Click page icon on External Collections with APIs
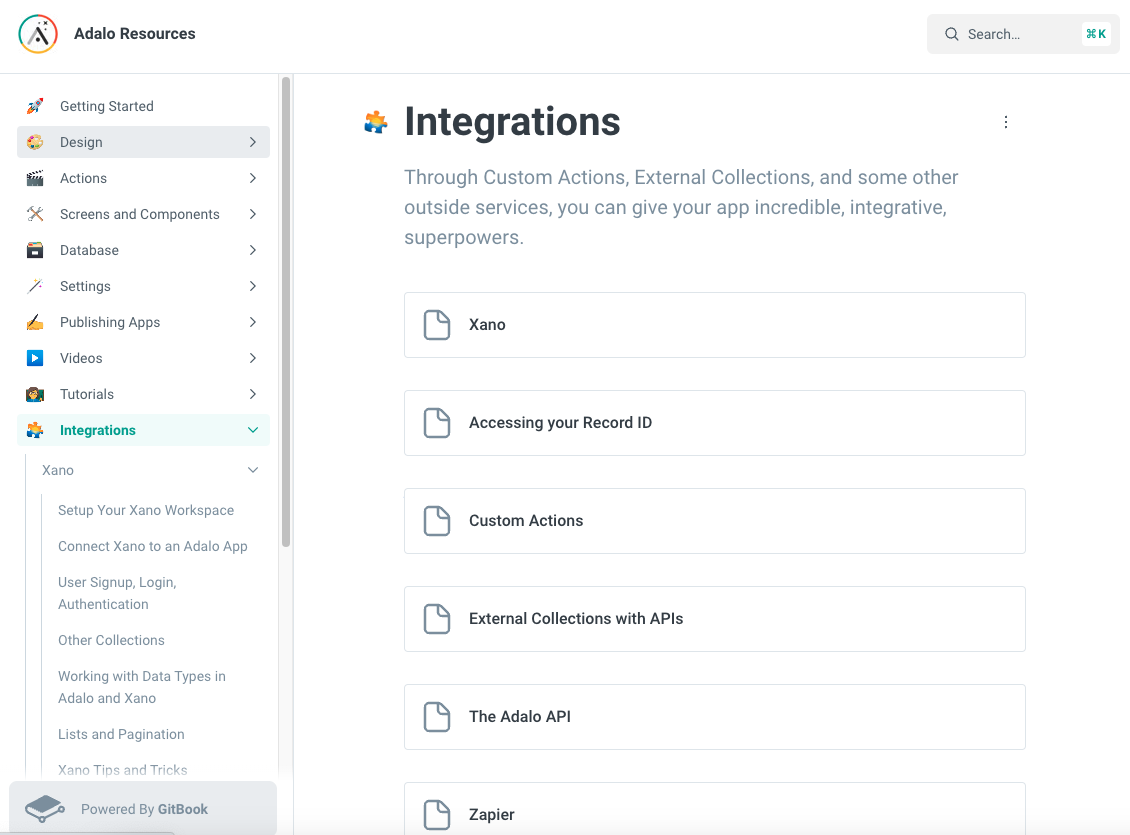Viewport: 1130px width, 835px height. click(x=437, y=619)
